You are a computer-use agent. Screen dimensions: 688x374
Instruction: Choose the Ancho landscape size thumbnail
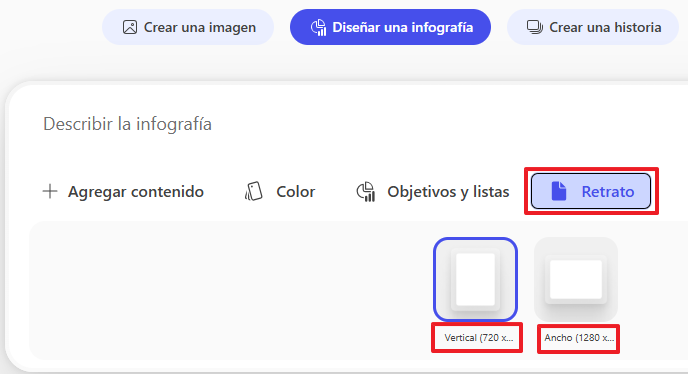576,279
